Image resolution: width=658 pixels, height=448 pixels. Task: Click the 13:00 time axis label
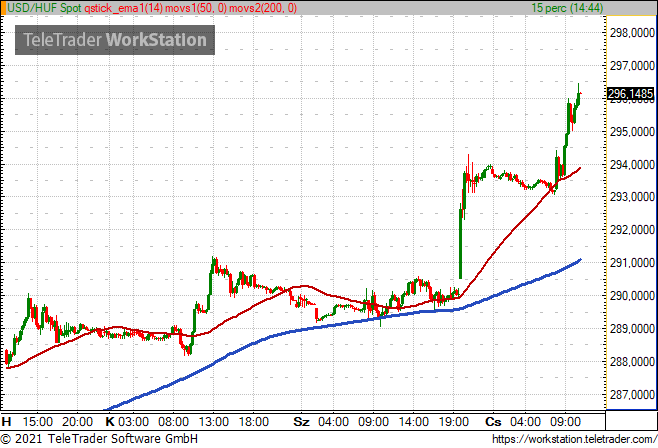point(214,422)
